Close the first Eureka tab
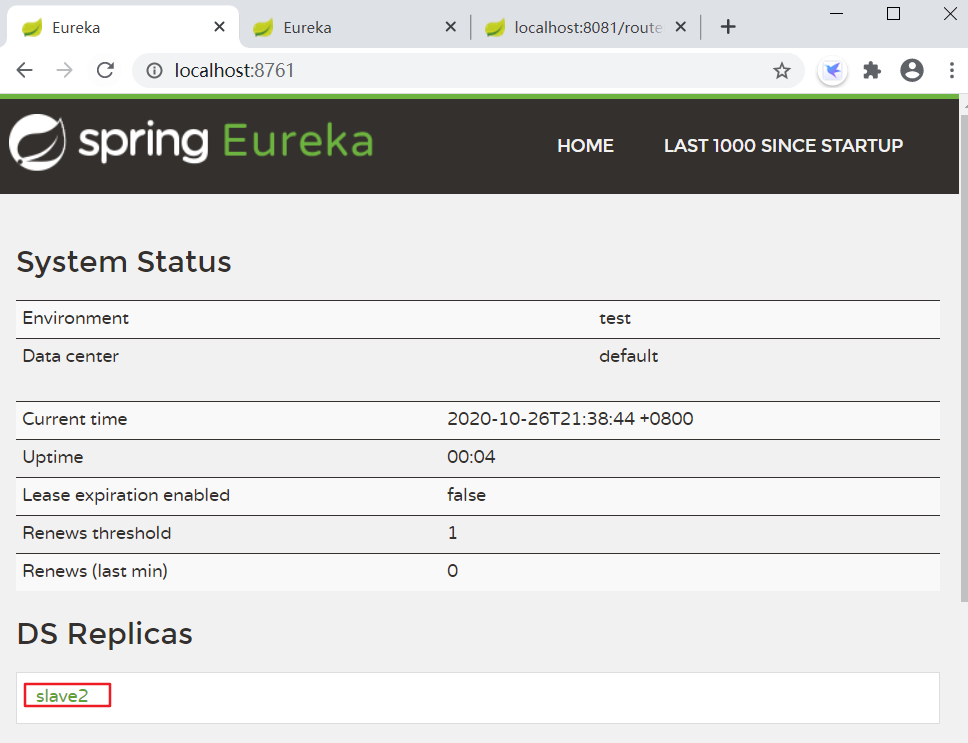Image resolution: width=968 pixels, height=743 pixels. point(219,27)
